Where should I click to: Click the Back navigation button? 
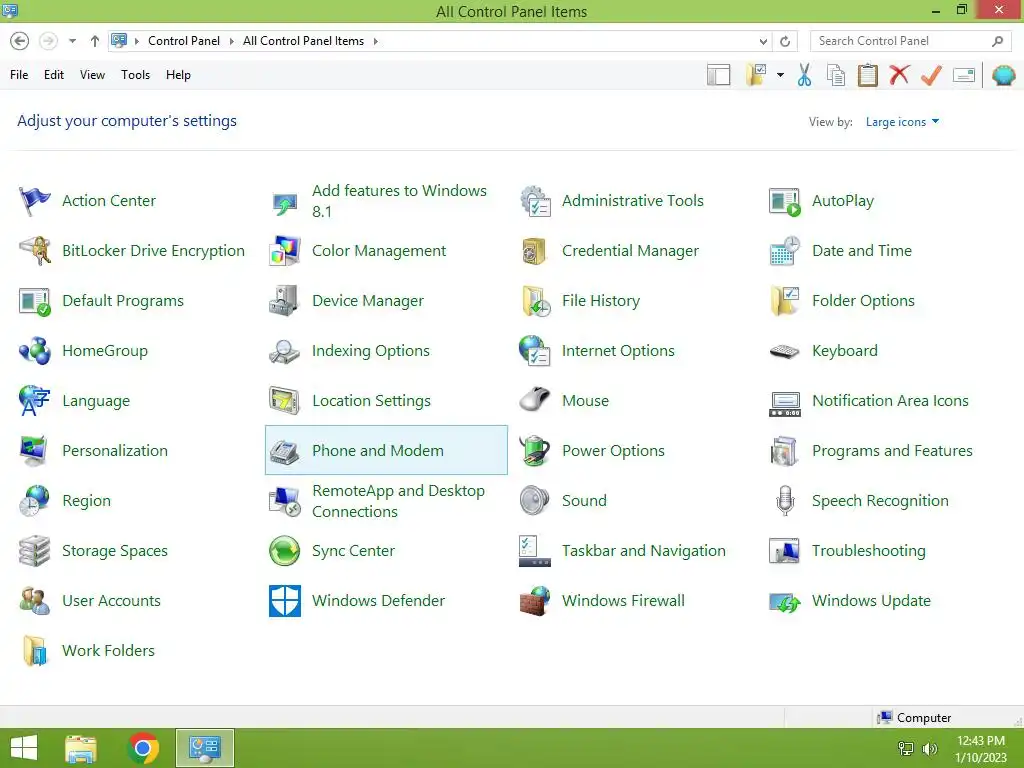[20, 41]
